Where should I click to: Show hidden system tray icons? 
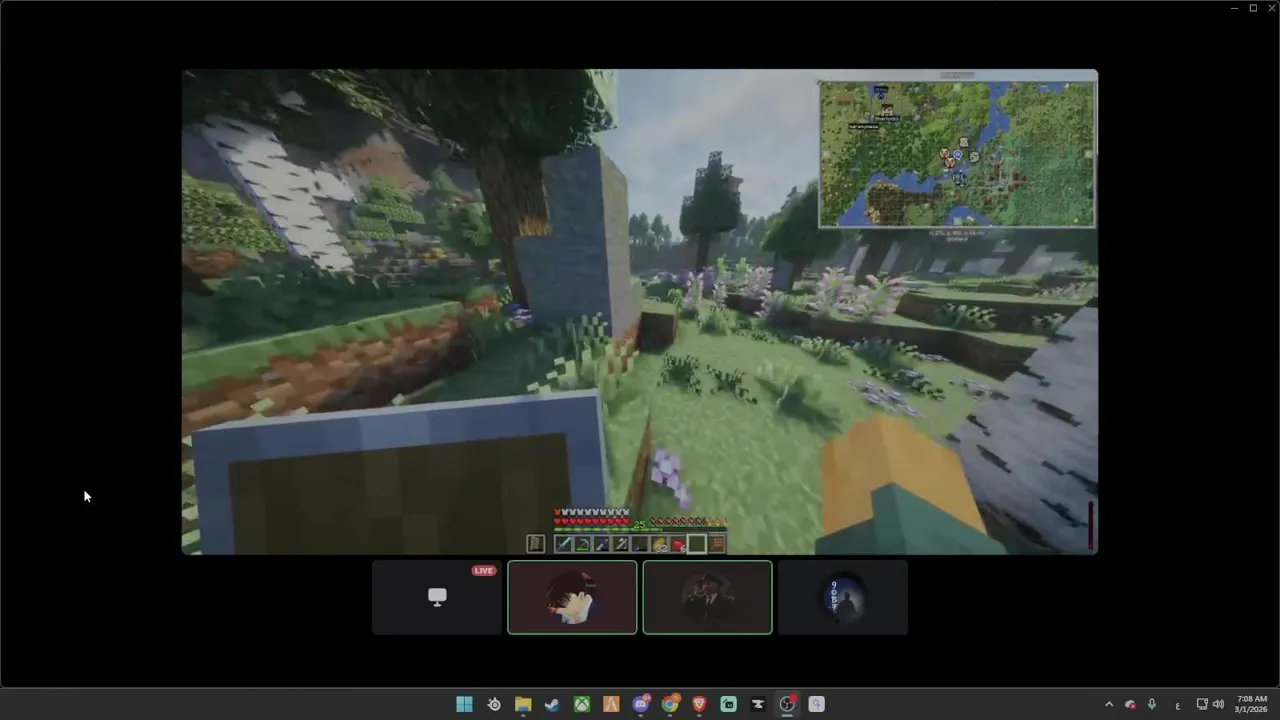1108,704
